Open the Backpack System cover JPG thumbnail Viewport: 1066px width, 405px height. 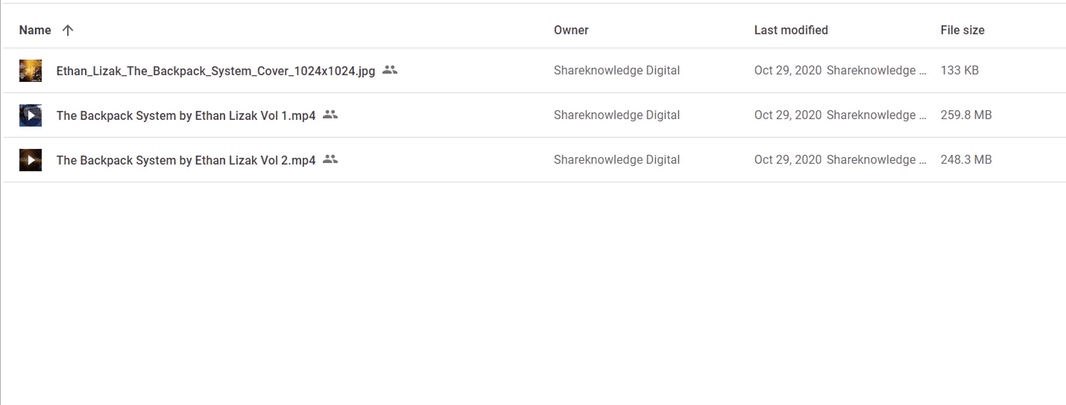pos(31,70)
